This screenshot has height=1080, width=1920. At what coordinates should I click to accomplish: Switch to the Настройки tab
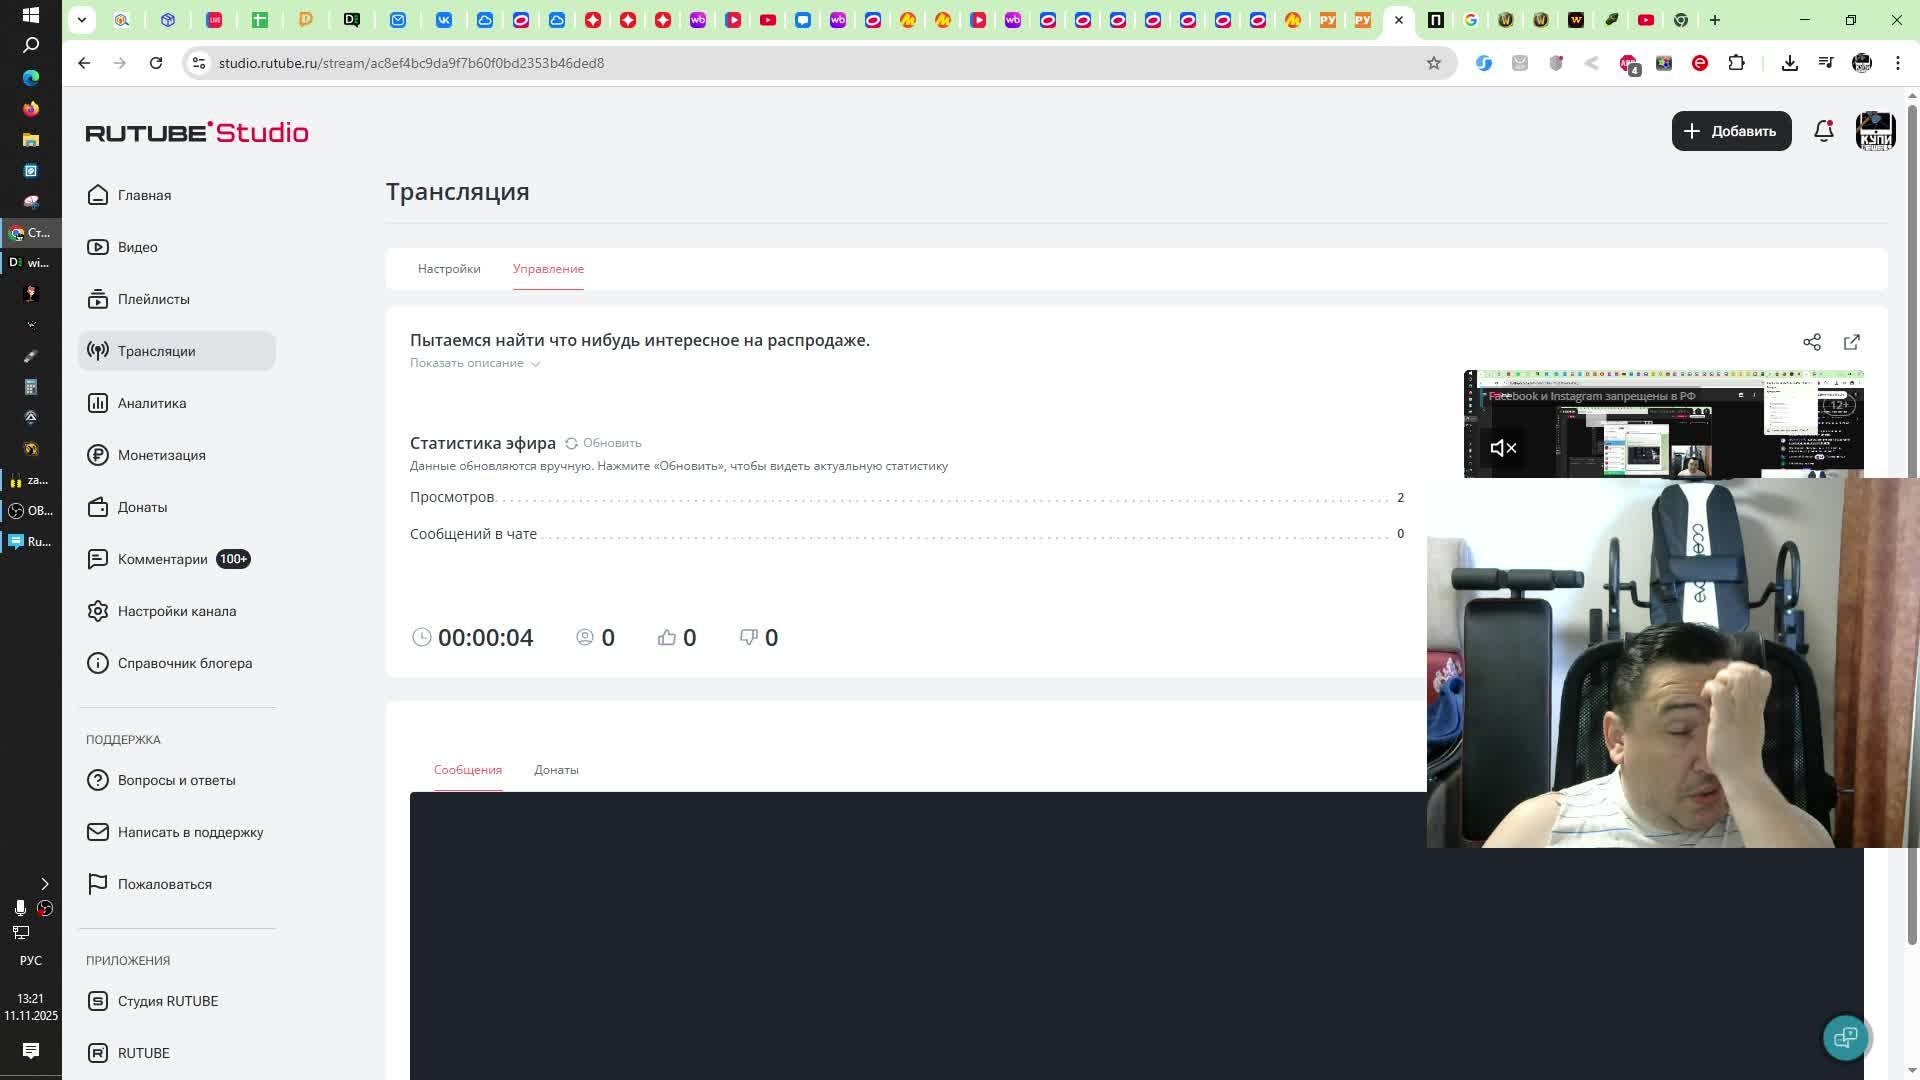coord(449,269)
